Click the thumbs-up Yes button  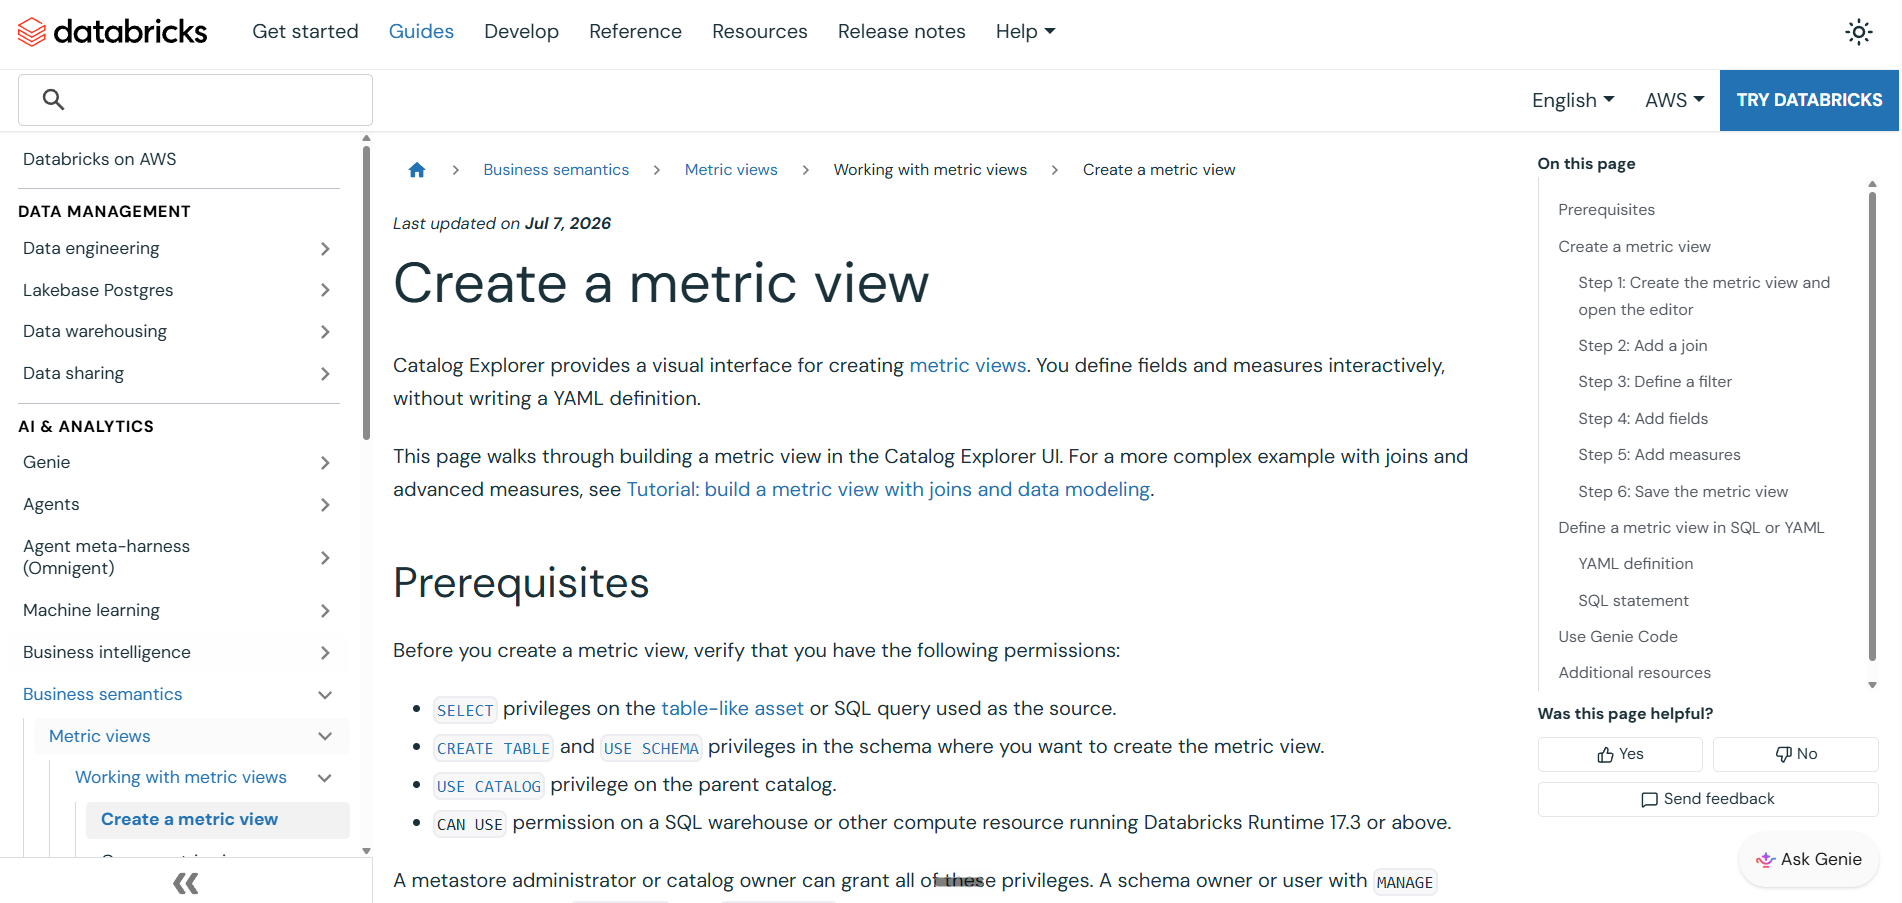[1620, 754]
